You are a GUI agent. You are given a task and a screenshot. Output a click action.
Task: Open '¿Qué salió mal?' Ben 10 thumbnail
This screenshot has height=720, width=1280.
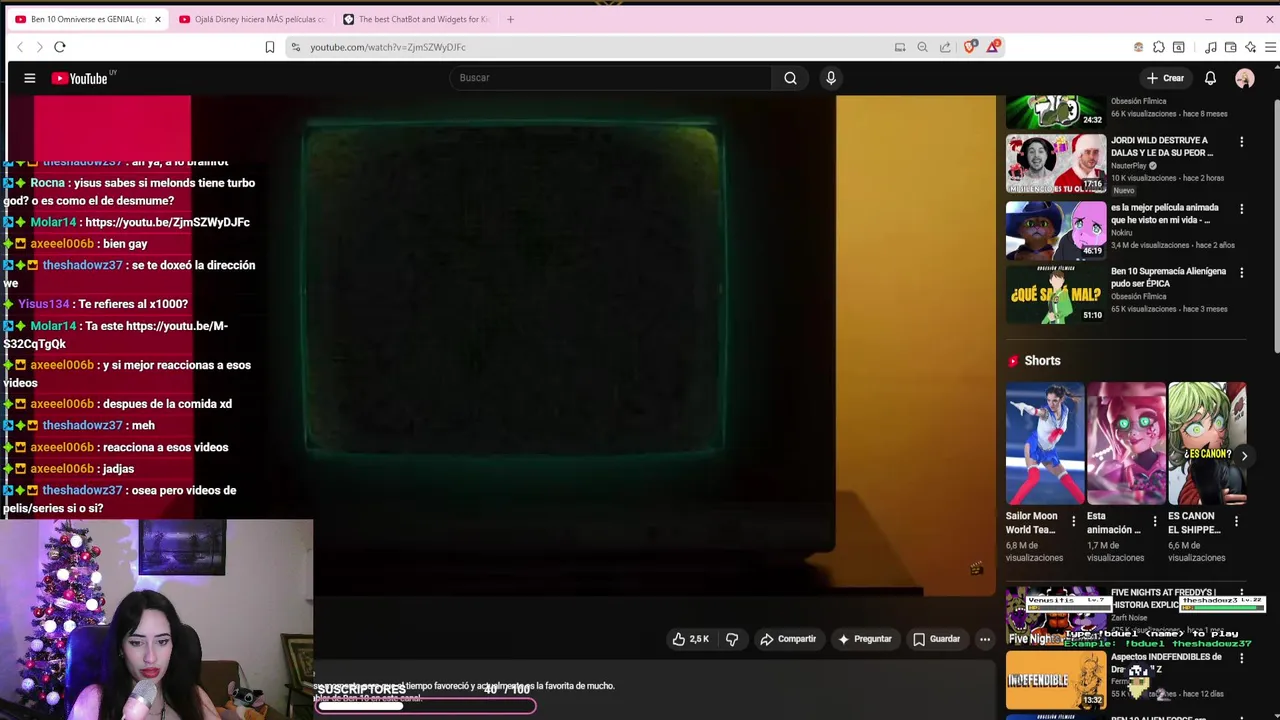[x=1056, y=294]
